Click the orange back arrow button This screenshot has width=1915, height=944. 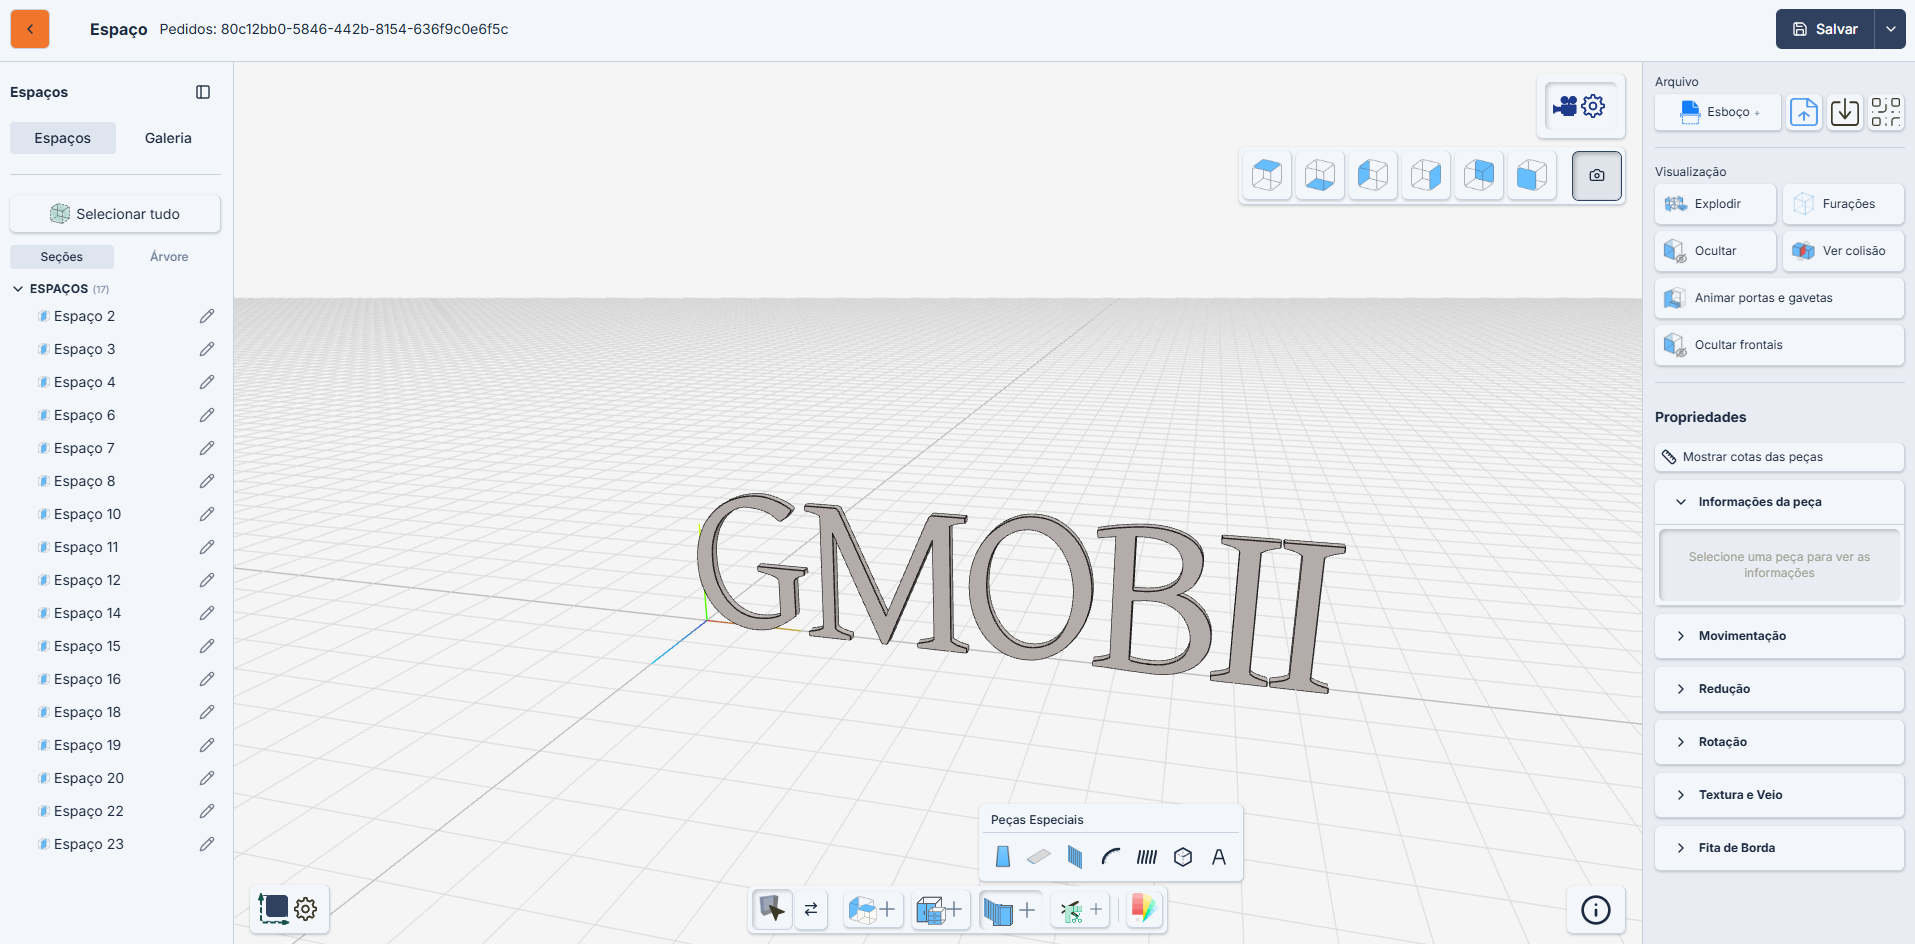pyautogui.click(x=30, y=29)
